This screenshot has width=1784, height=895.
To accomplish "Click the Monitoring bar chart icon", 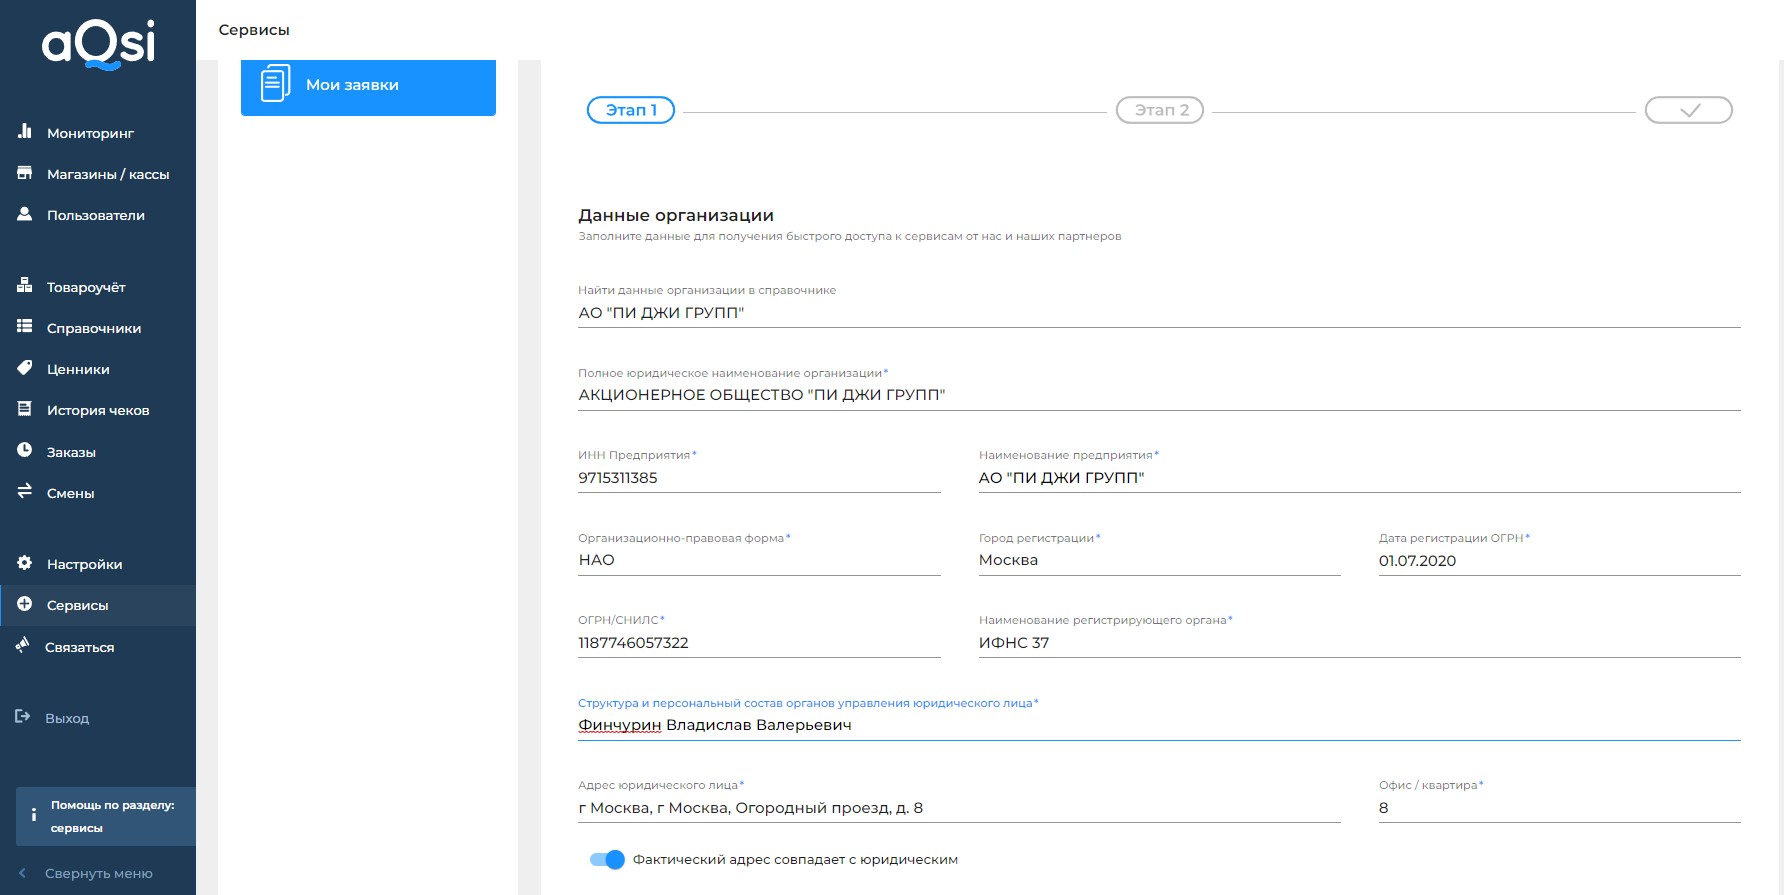I will [25, 132].
